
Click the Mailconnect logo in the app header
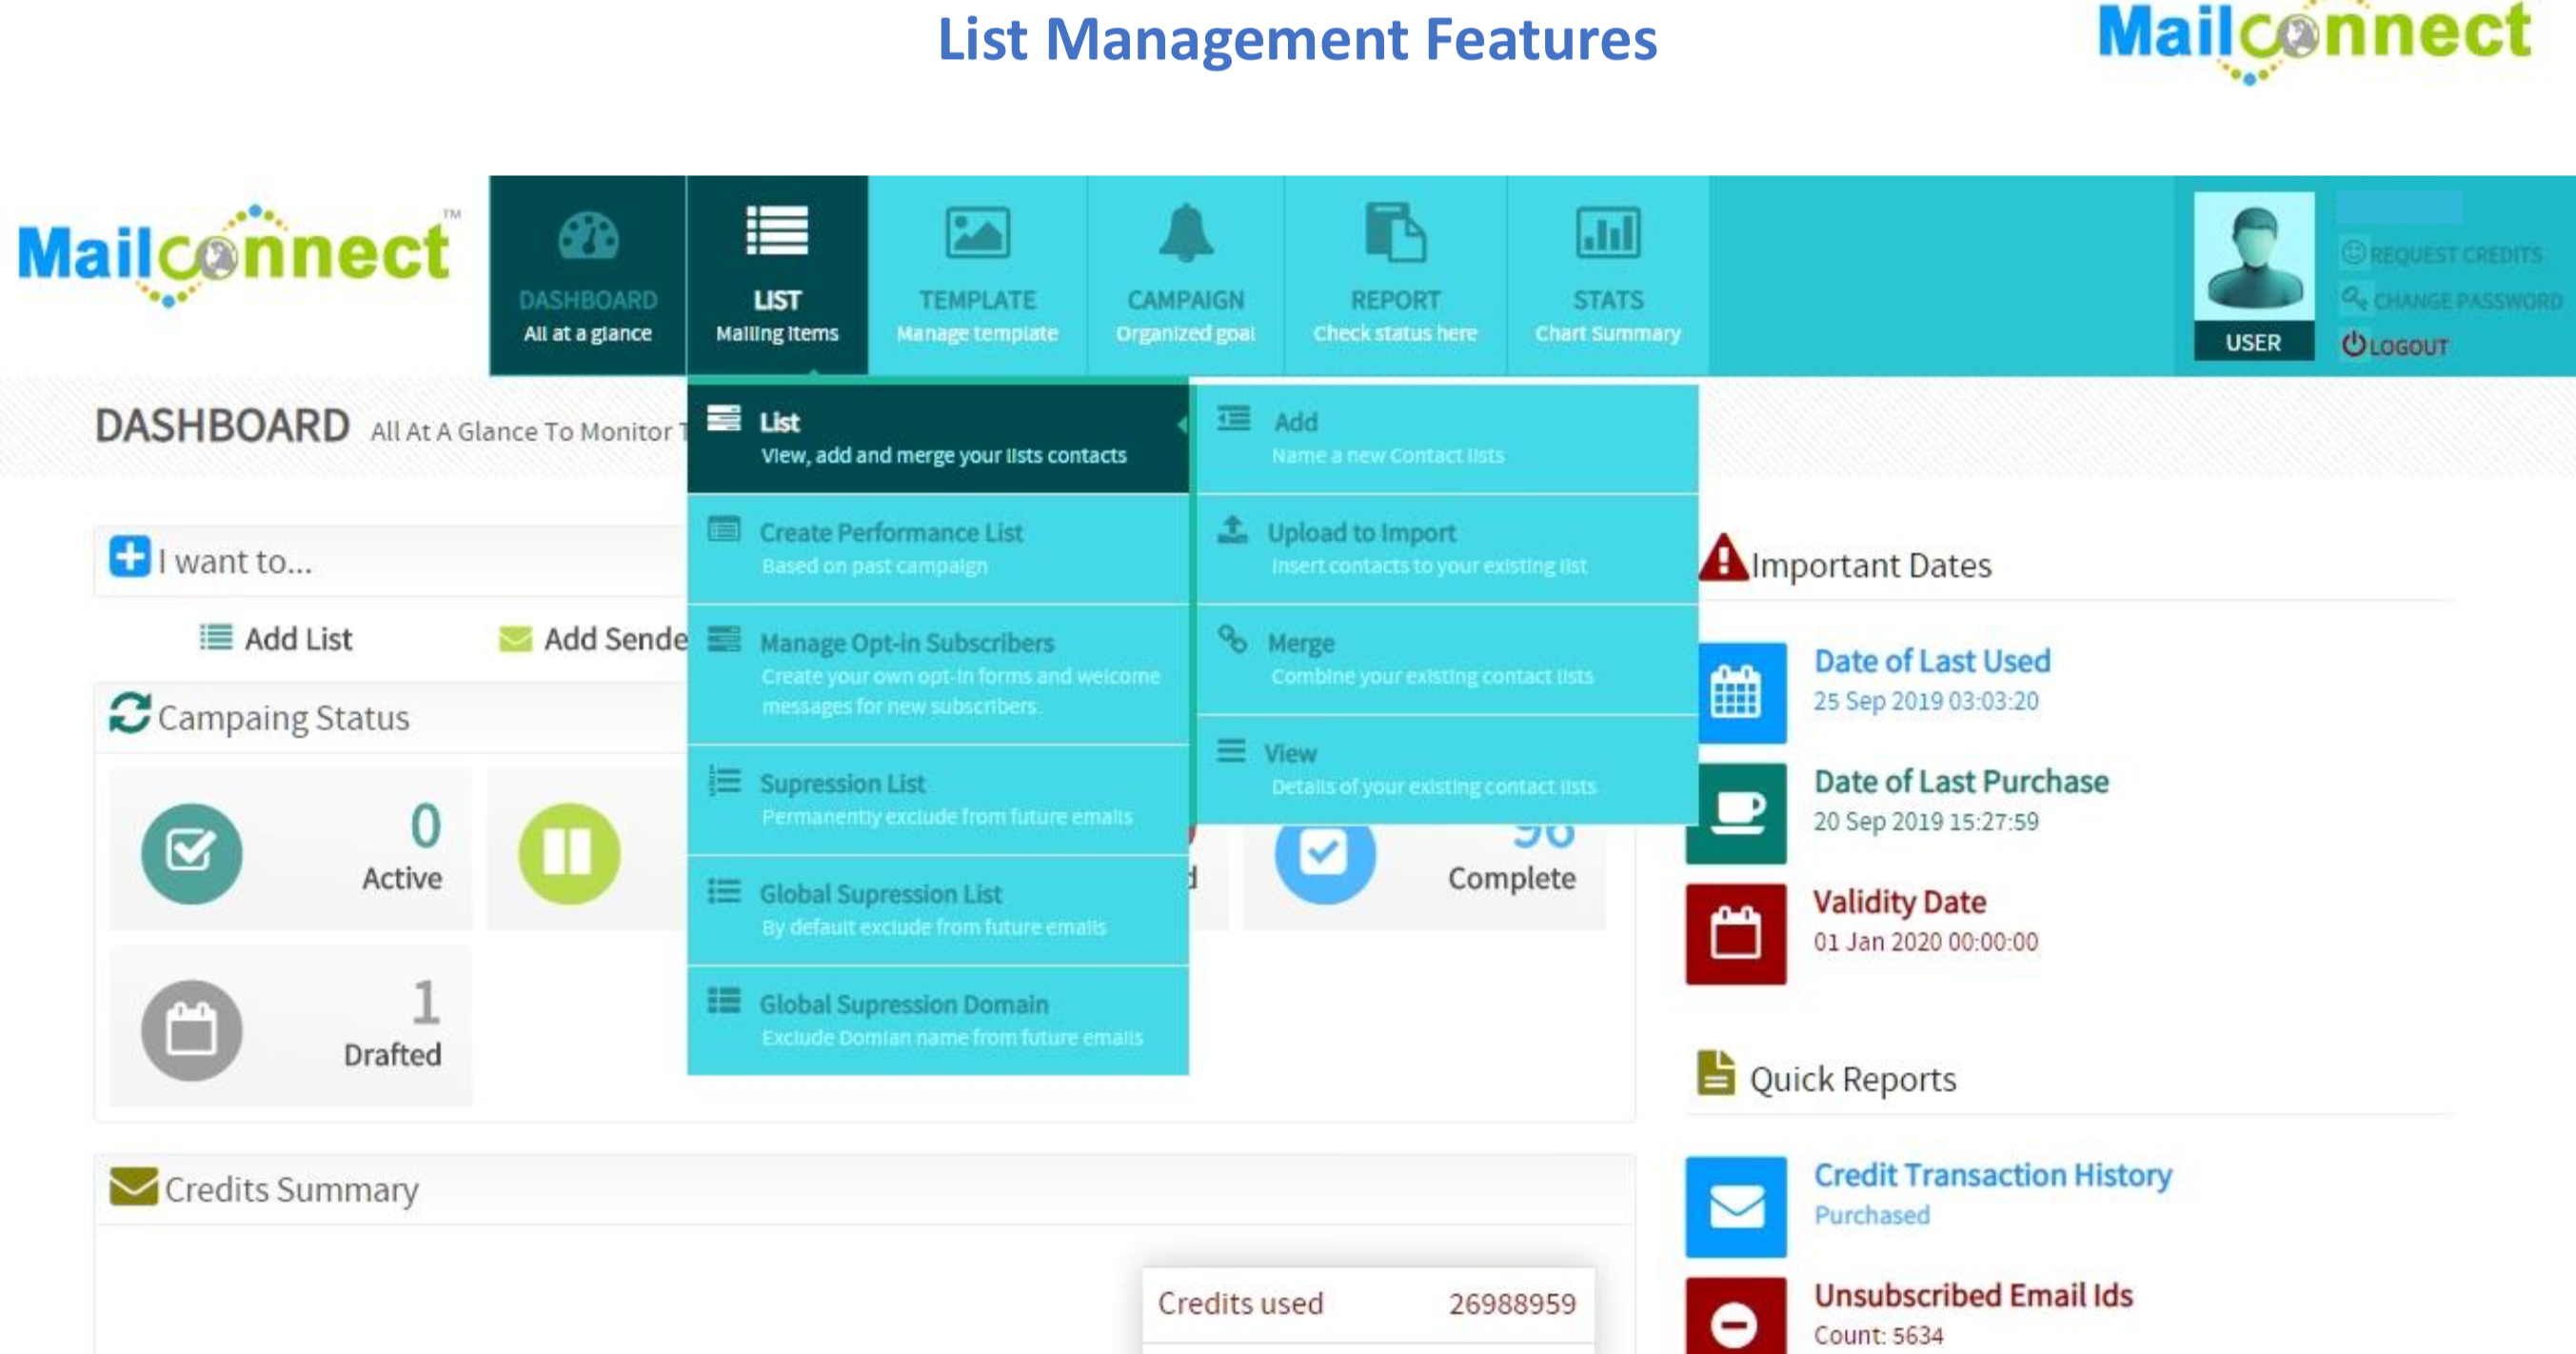[x=238, y=255]
